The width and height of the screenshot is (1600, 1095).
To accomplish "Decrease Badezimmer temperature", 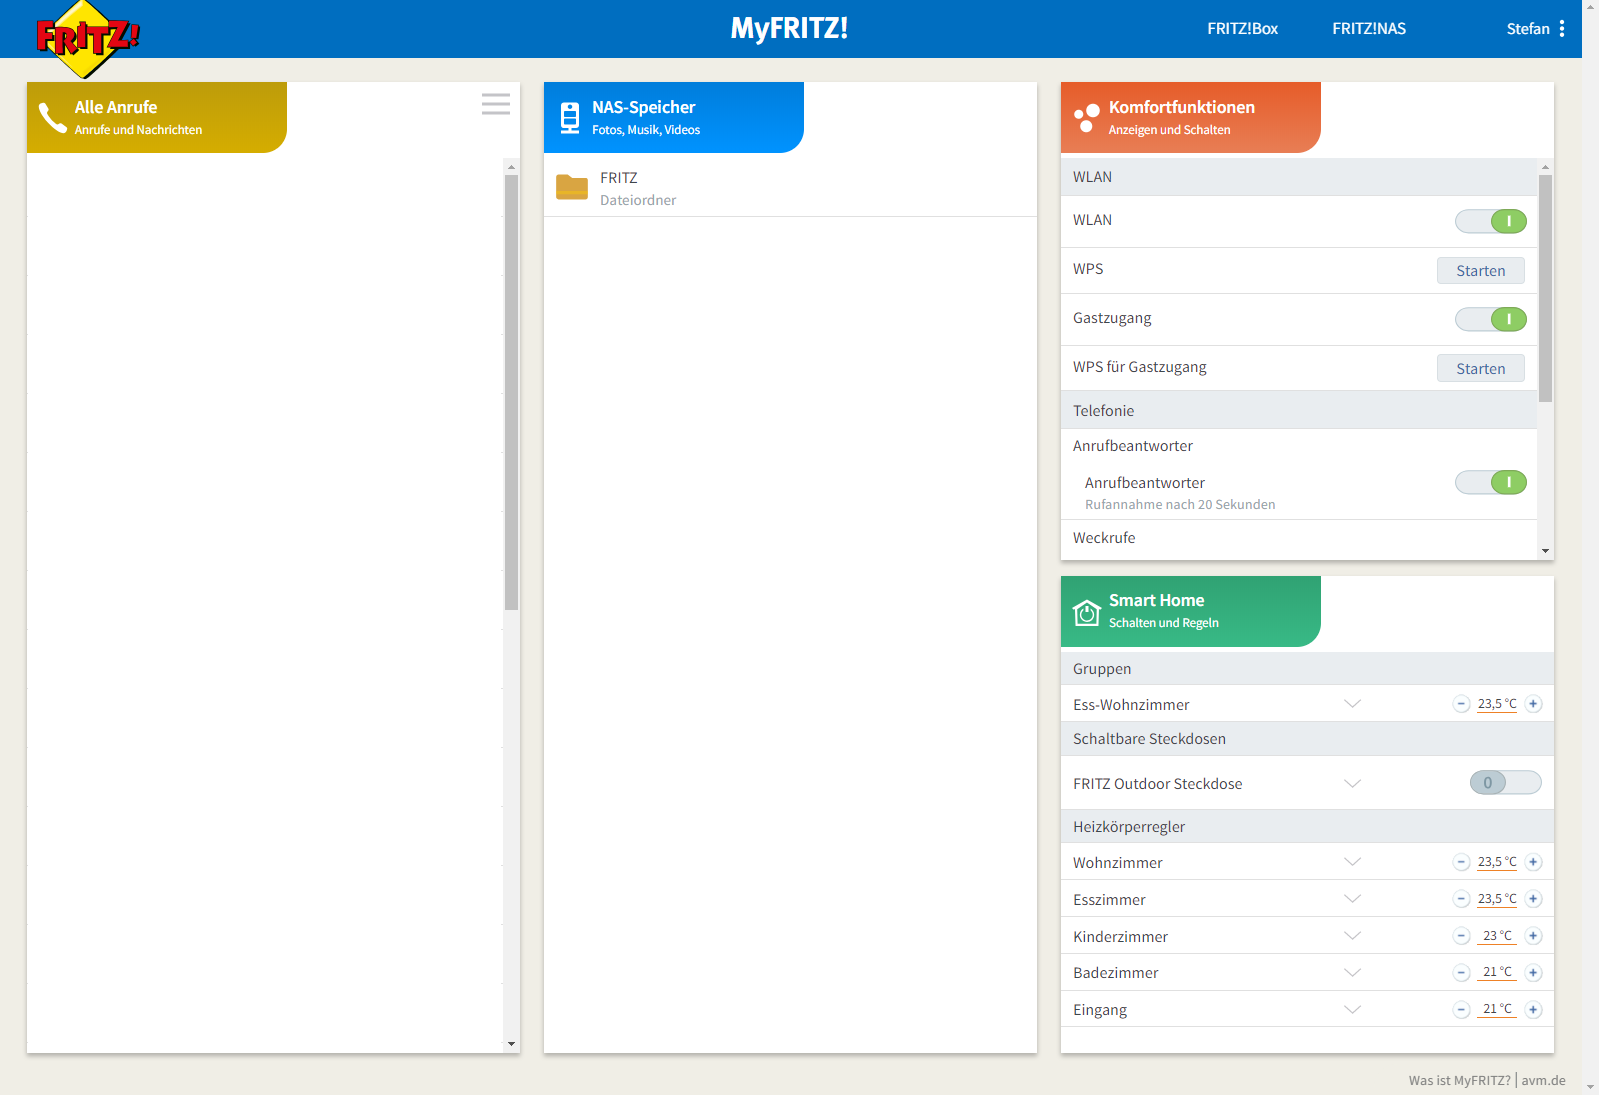I will [1462, 973].
